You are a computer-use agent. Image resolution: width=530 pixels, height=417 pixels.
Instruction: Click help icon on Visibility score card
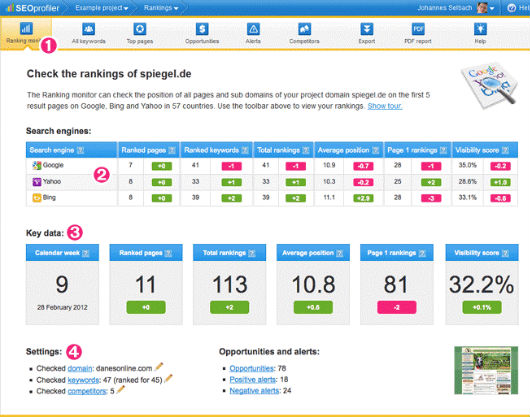click(x=505, y=253)
